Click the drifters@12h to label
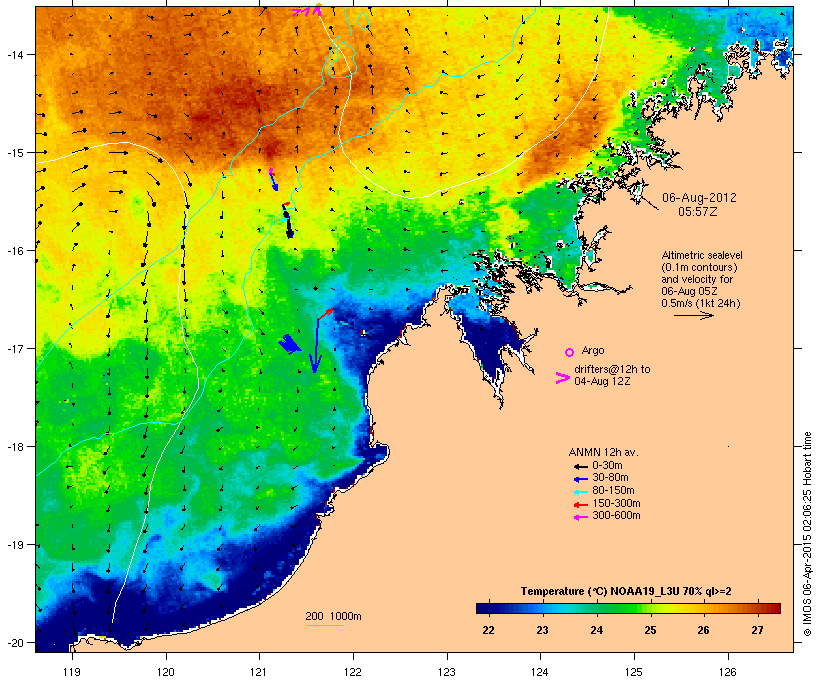The width and height of the screenshot is (820, 680). pos(612,369)
